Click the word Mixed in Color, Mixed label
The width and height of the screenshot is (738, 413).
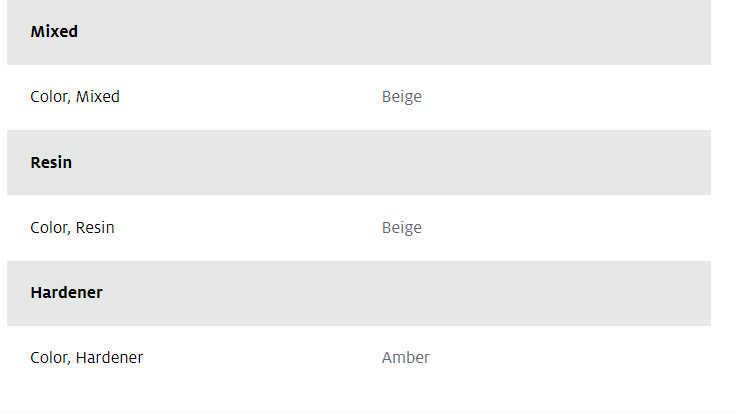(98, 97)
